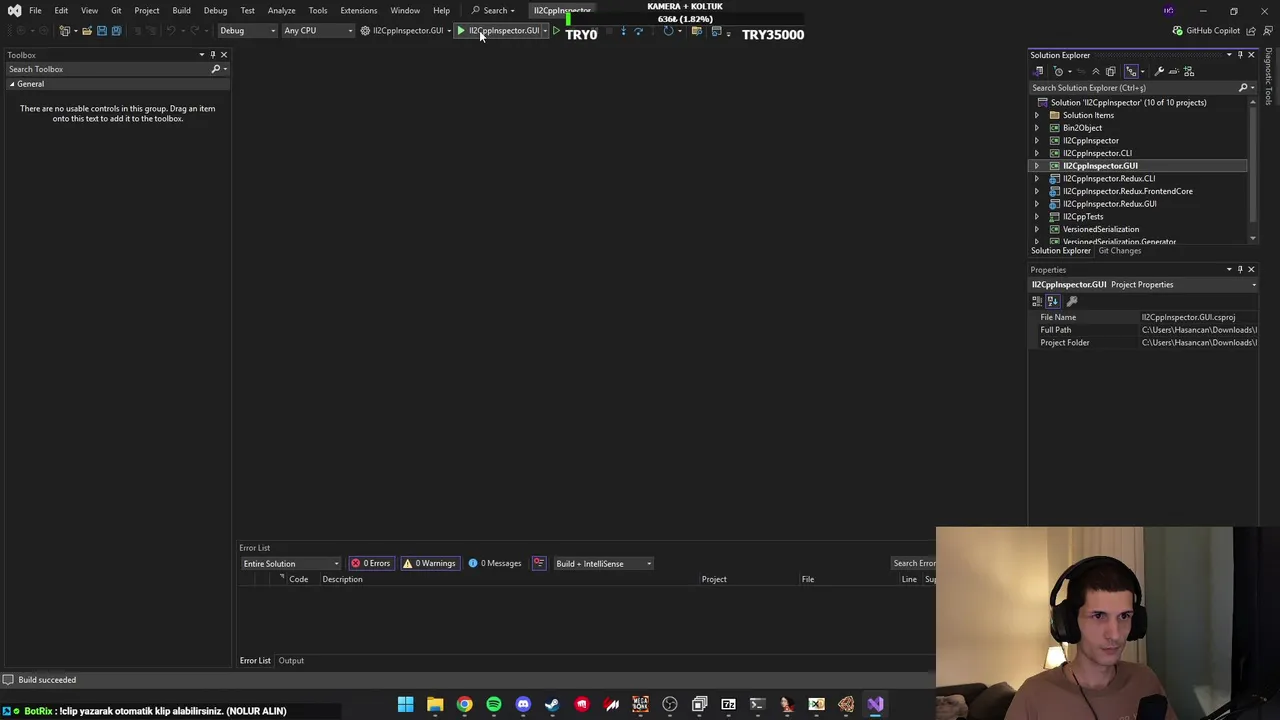1280x720 pixels.
Task: Click the Error List filter icon
Action: pos(539,563)
